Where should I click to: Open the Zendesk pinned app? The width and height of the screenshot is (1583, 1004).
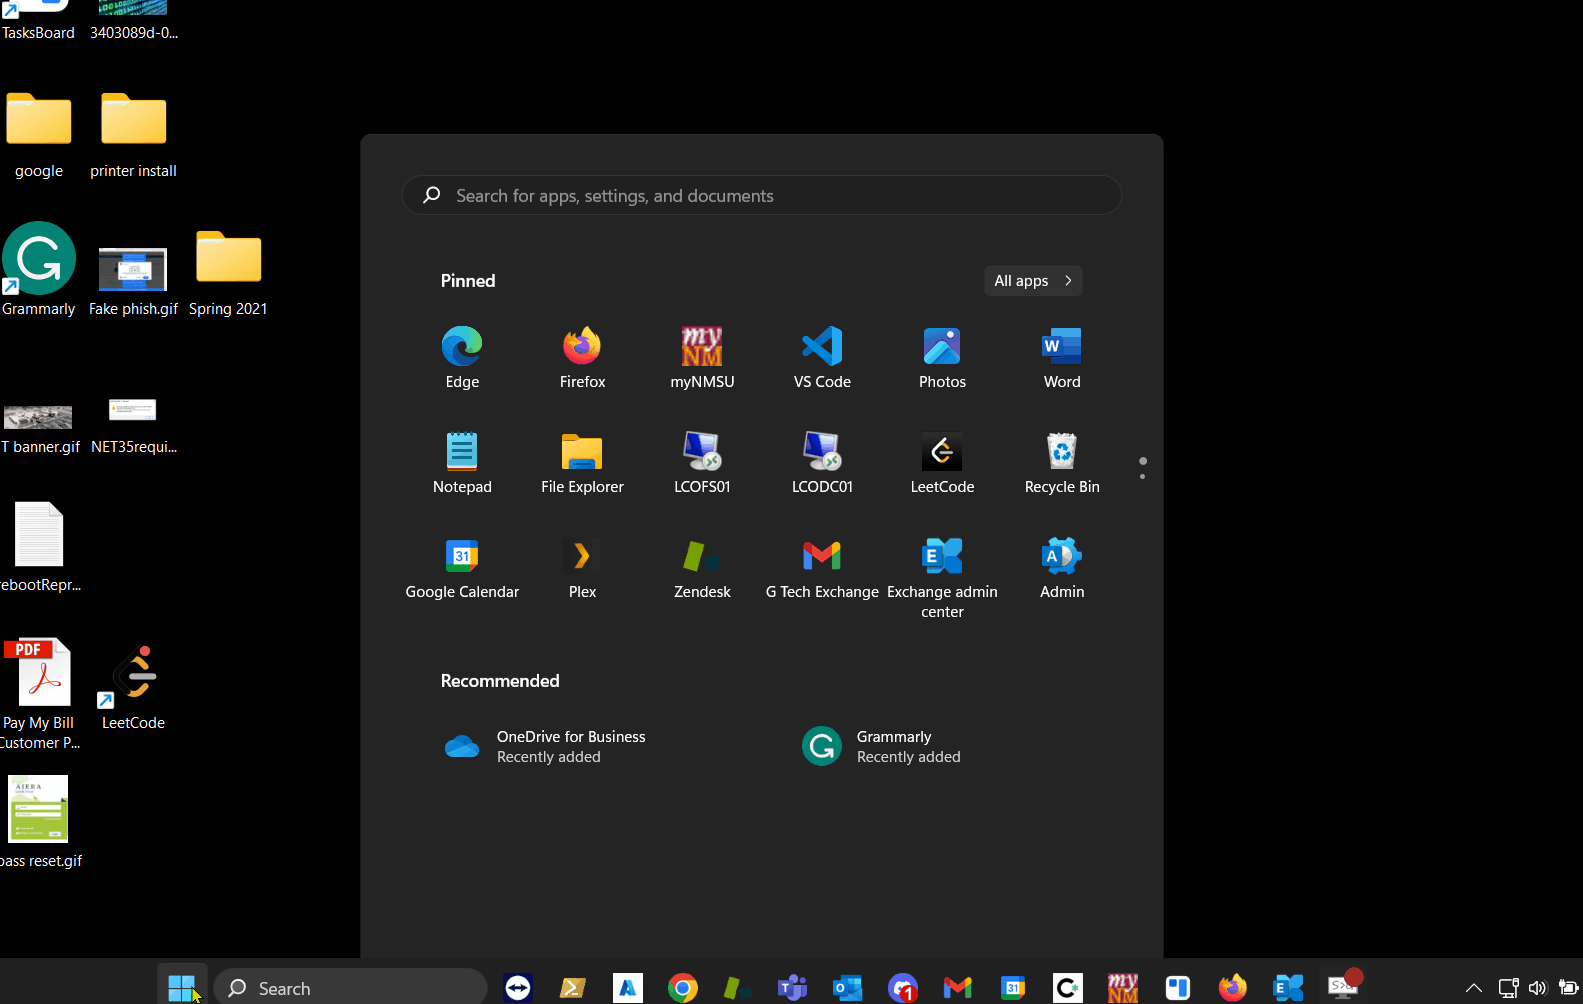[x=702, y=567]
